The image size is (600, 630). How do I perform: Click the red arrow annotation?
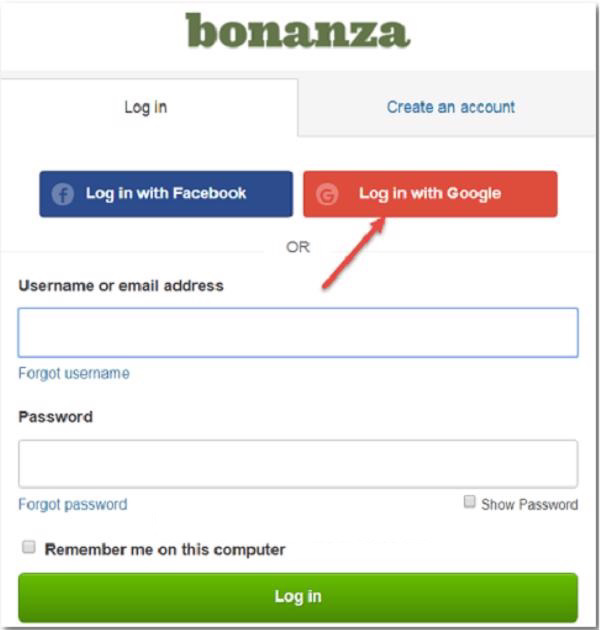pos(352,254)
